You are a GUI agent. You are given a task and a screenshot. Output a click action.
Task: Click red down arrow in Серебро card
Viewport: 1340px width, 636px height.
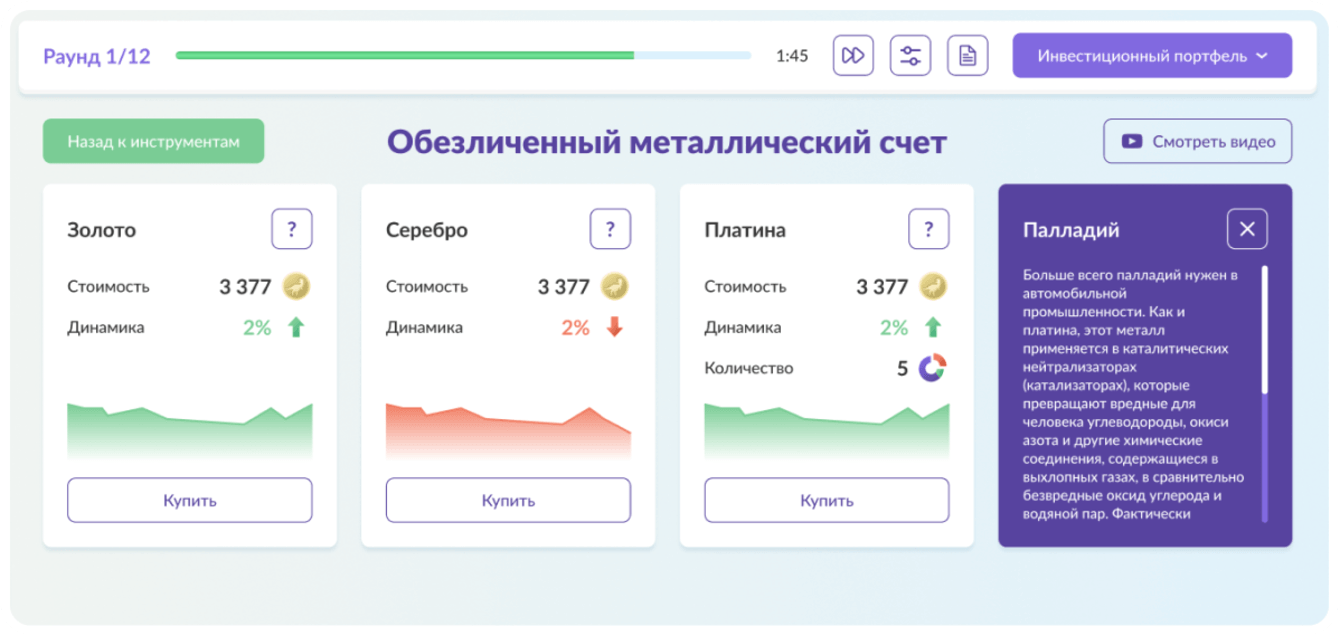[614, 327]
